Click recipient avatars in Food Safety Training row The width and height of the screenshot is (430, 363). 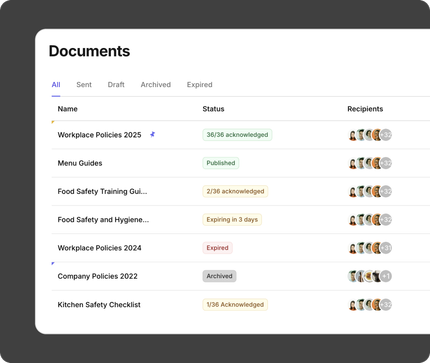click(x=370, y=191)
